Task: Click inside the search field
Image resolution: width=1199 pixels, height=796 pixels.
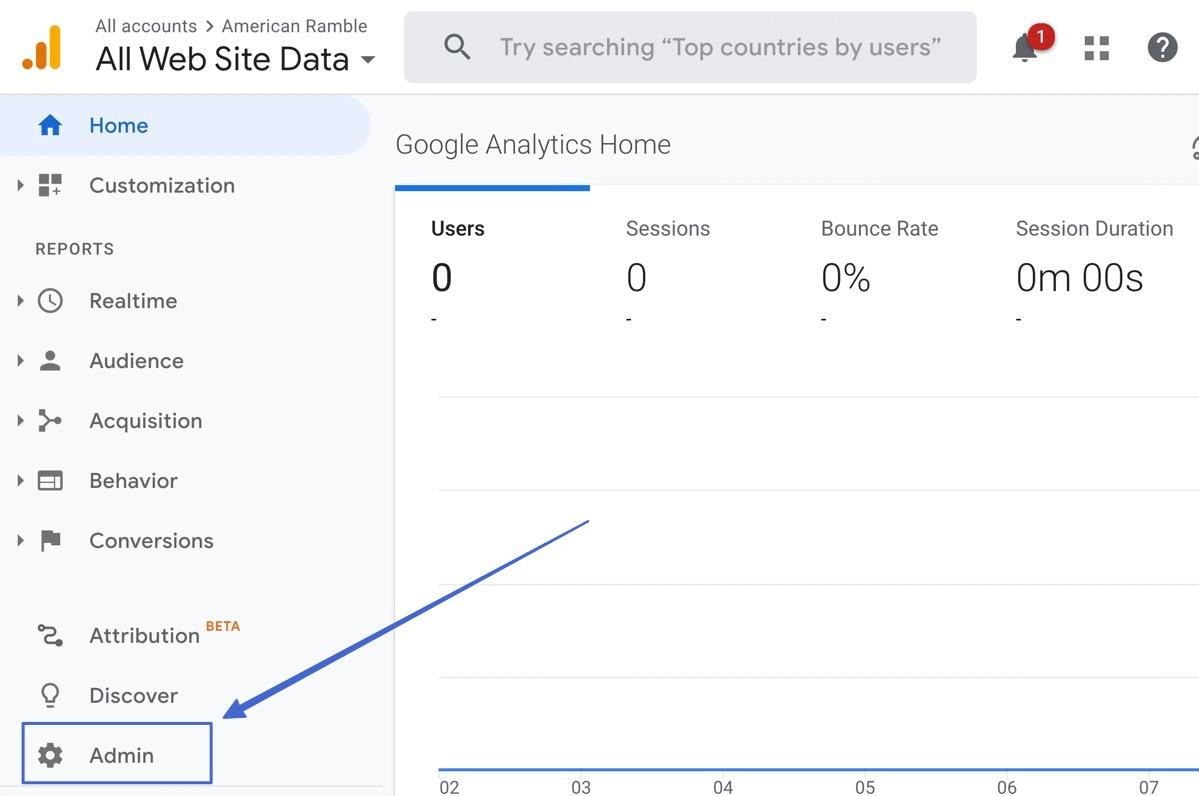Action: pos(690,47)
